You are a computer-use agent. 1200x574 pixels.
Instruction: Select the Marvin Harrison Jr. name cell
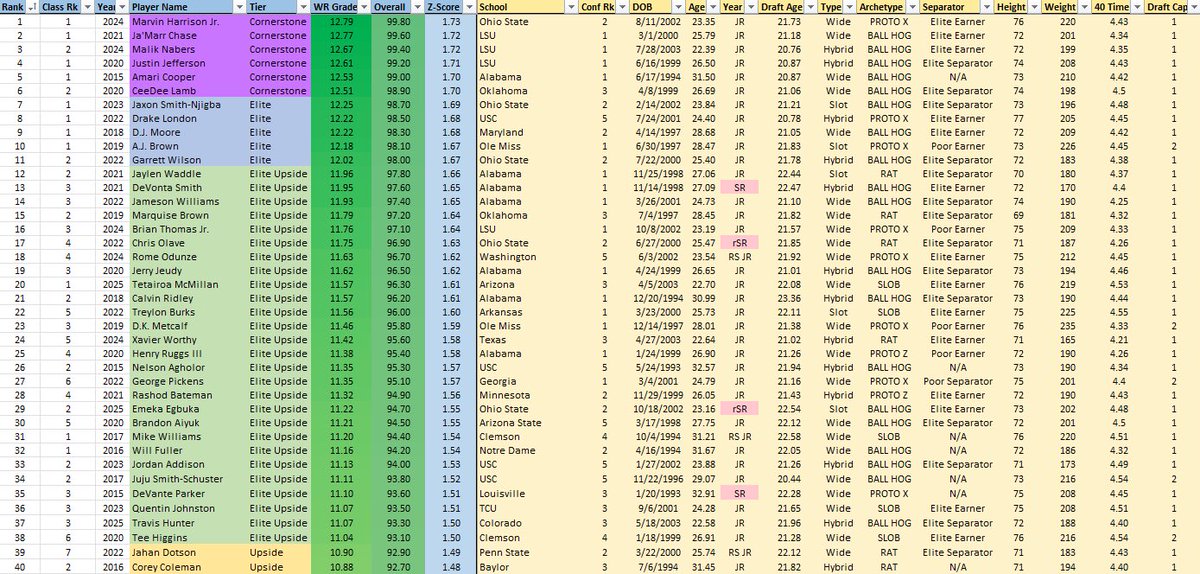[187, 20]
